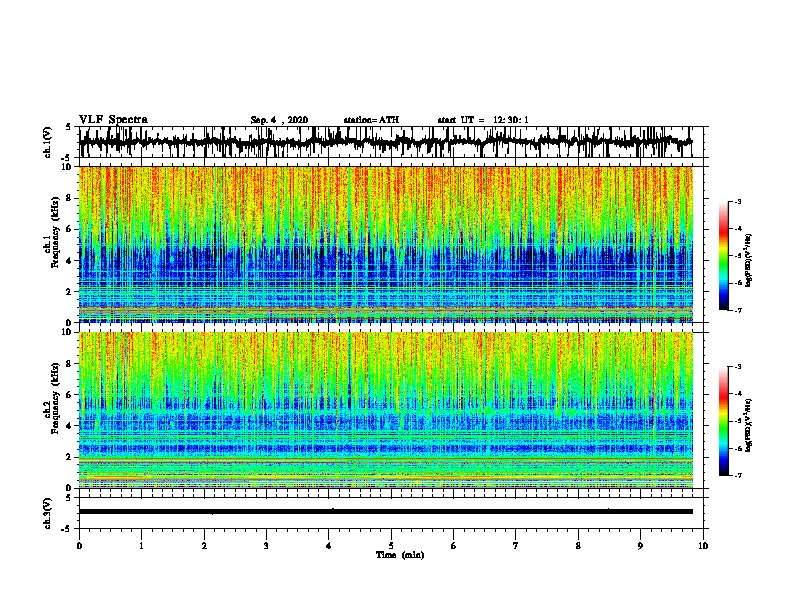Click the "-3" label on ch.1 colorbar
This screenshot has width=792, height=612.
click(x=738, y=202)
